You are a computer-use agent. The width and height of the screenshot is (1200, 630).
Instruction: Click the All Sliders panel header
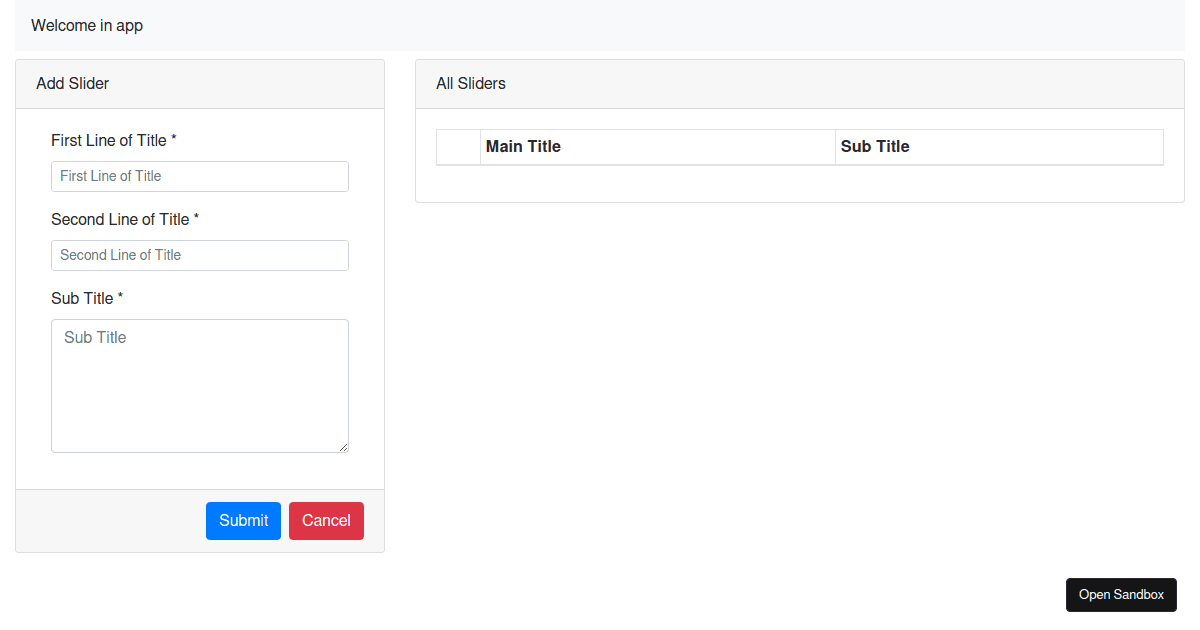tap(470, 83)
